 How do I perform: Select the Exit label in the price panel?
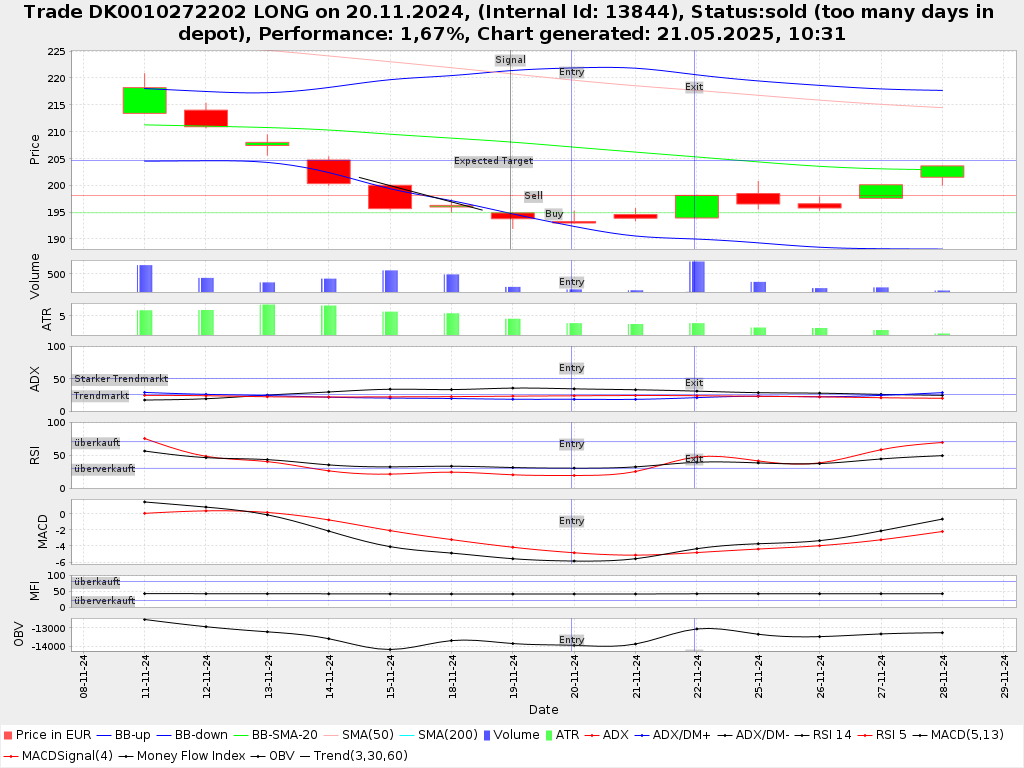[694, 87]
